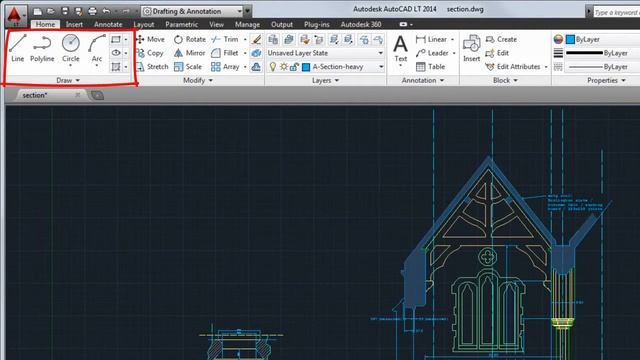Select the Polyline tool

(42, 48)
